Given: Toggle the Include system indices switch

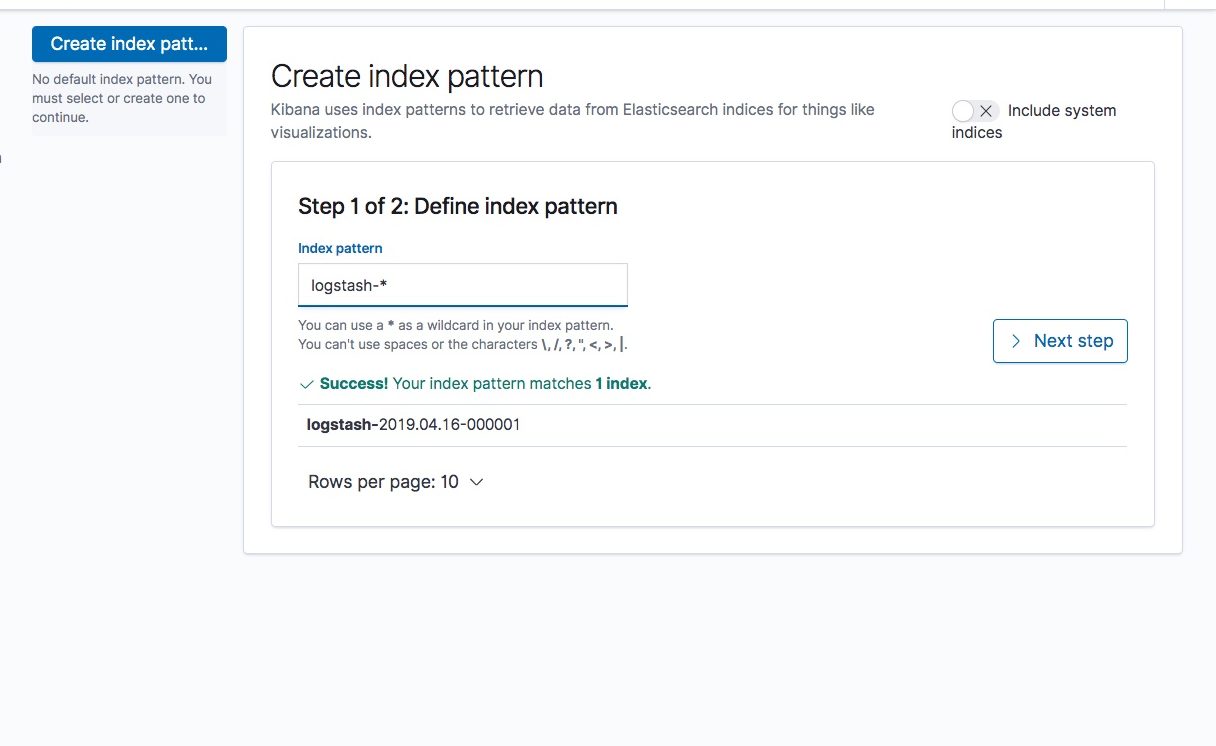Looking at the screenshot, I should pos(975,111).
